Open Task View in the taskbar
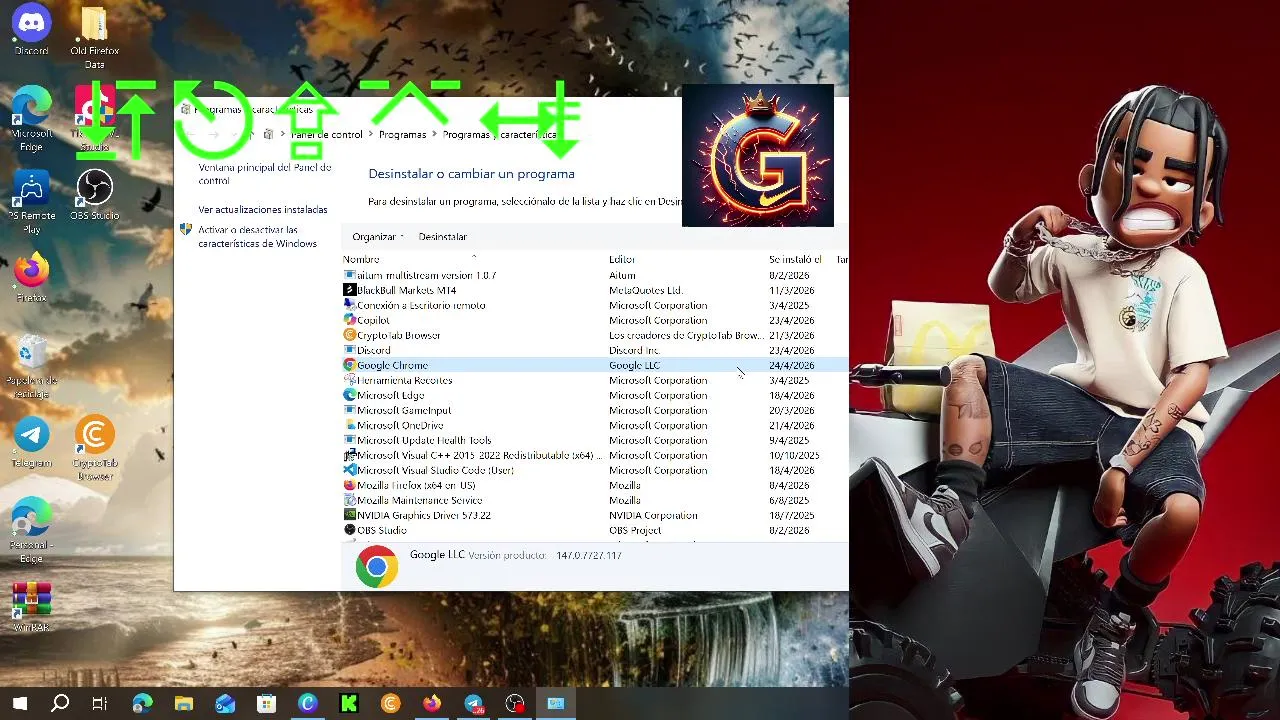 point(100,703)
